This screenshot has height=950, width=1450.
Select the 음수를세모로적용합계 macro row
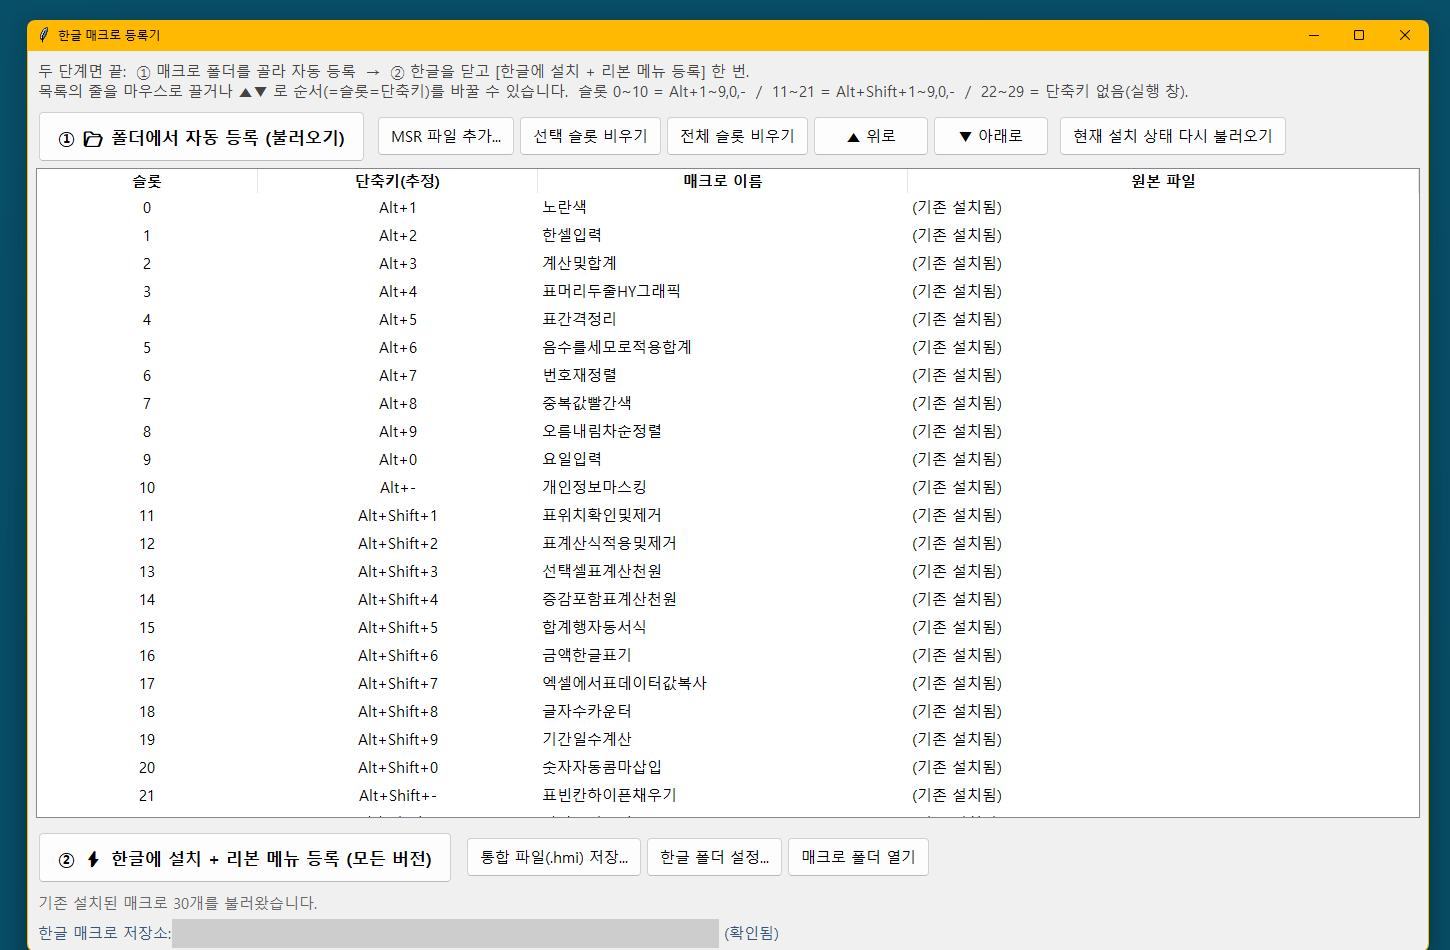click(728, 347)
